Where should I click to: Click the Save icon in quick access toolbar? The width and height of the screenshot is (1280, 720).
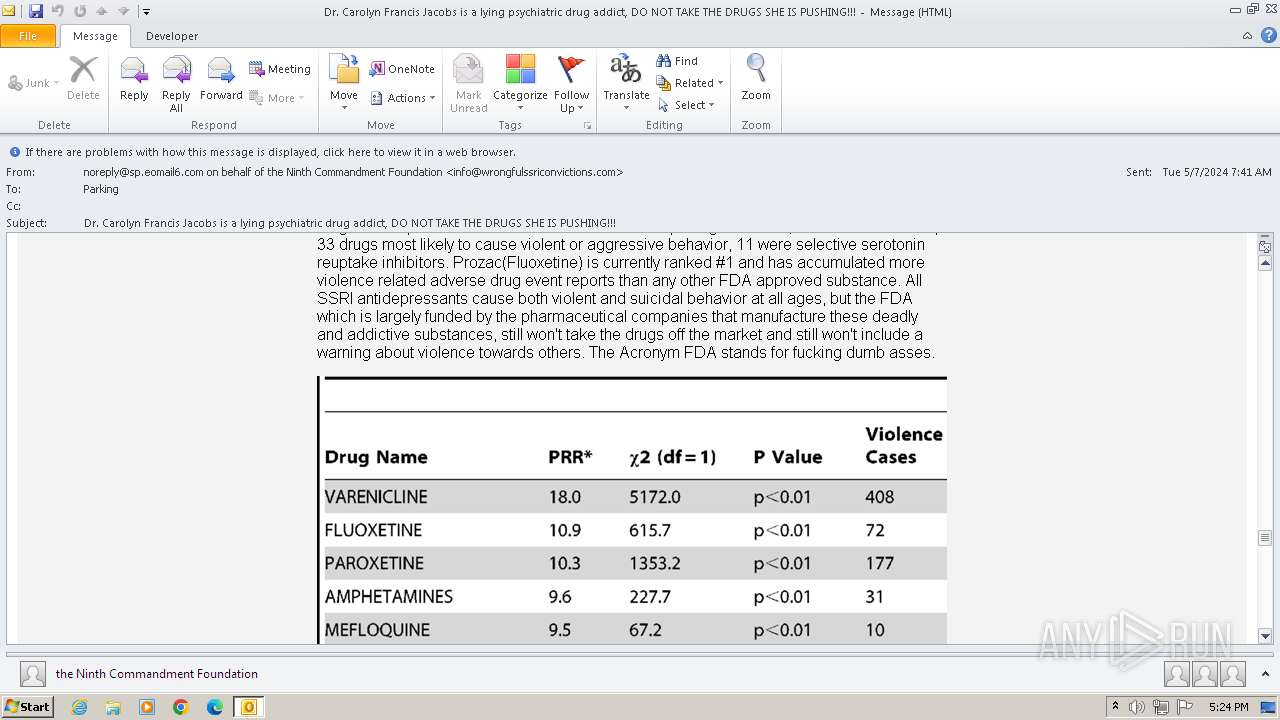(36, 11)
